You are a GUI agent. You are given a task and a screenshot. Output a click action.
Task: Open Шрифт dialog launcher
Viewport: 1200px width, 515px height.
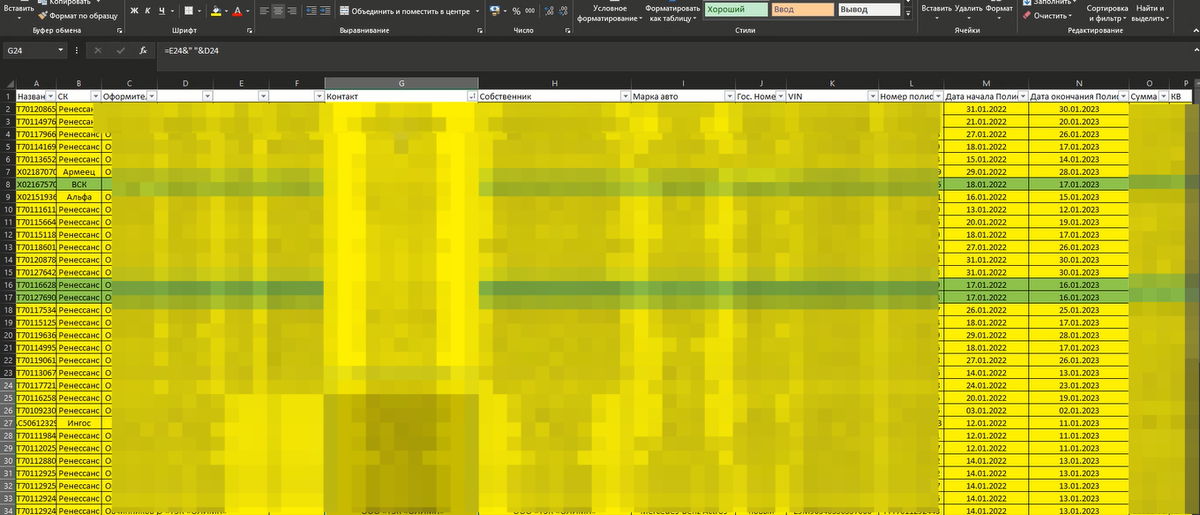pyautogui.click(x=249, y=31)
